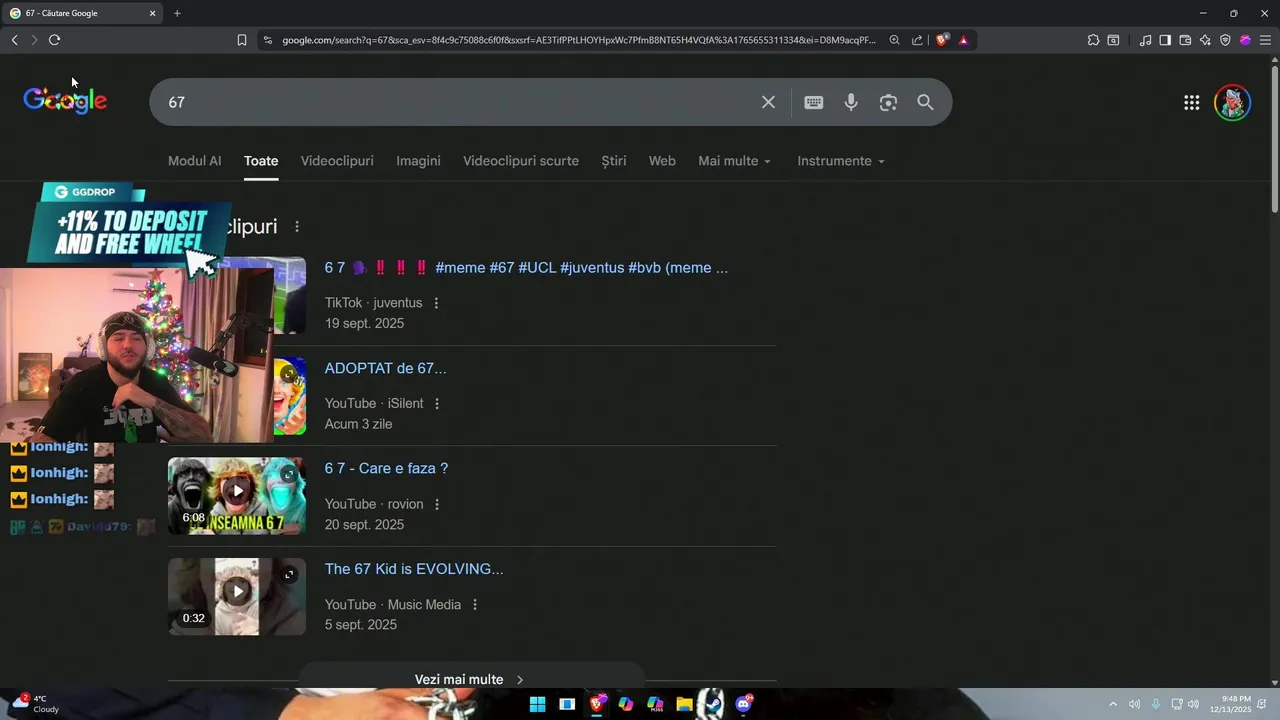Open the weather widget showing 4°C Cloudy
Viewport: 1280px width, 720px height.
36,704
